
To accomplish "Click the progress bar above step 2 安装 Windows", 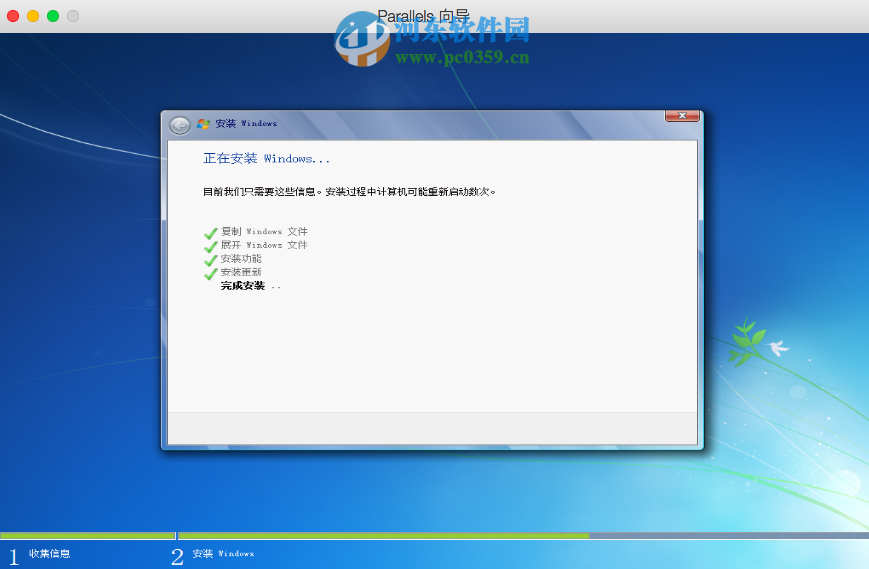I will 523,536.
